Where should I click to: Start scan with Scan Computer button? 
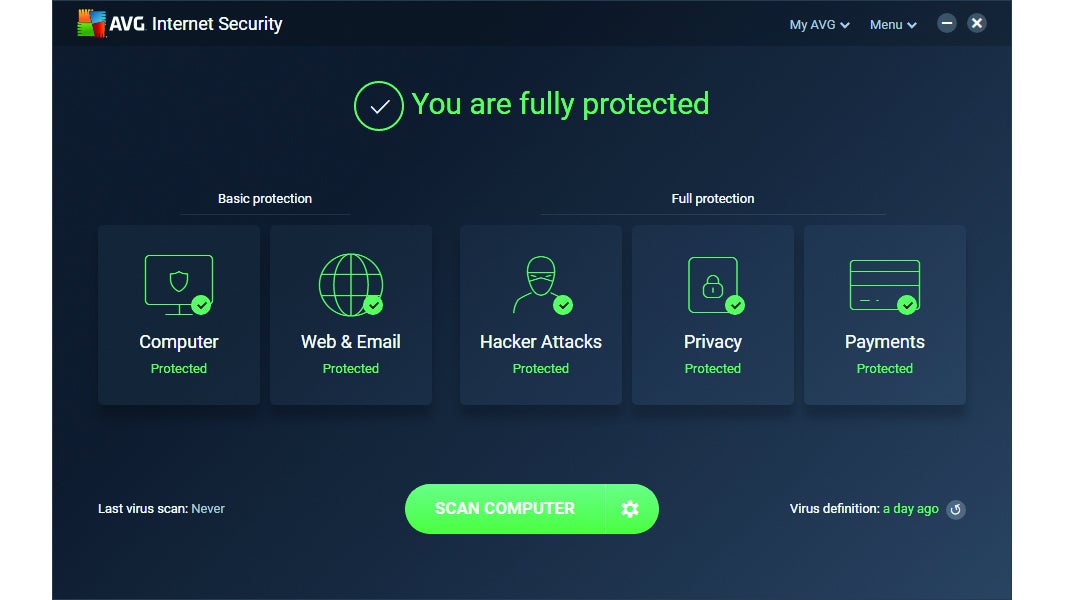click(505, 509)
